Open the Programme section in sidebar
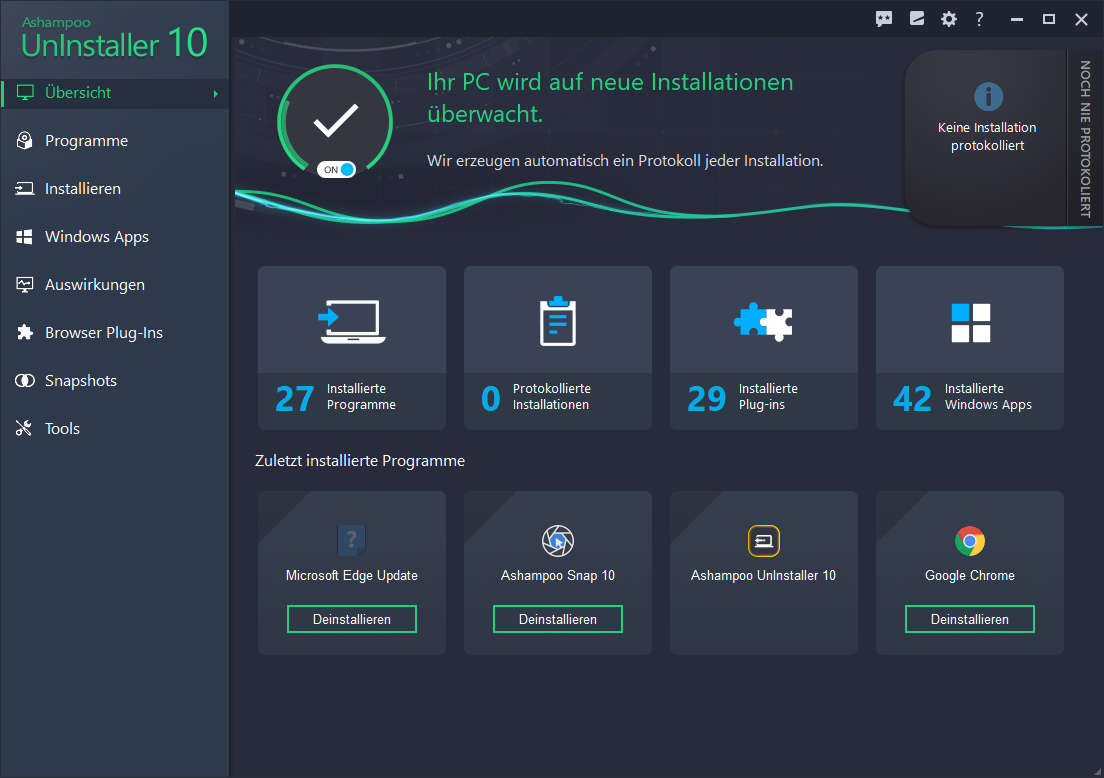1104x778 pixels. click(x=86, y=141)
